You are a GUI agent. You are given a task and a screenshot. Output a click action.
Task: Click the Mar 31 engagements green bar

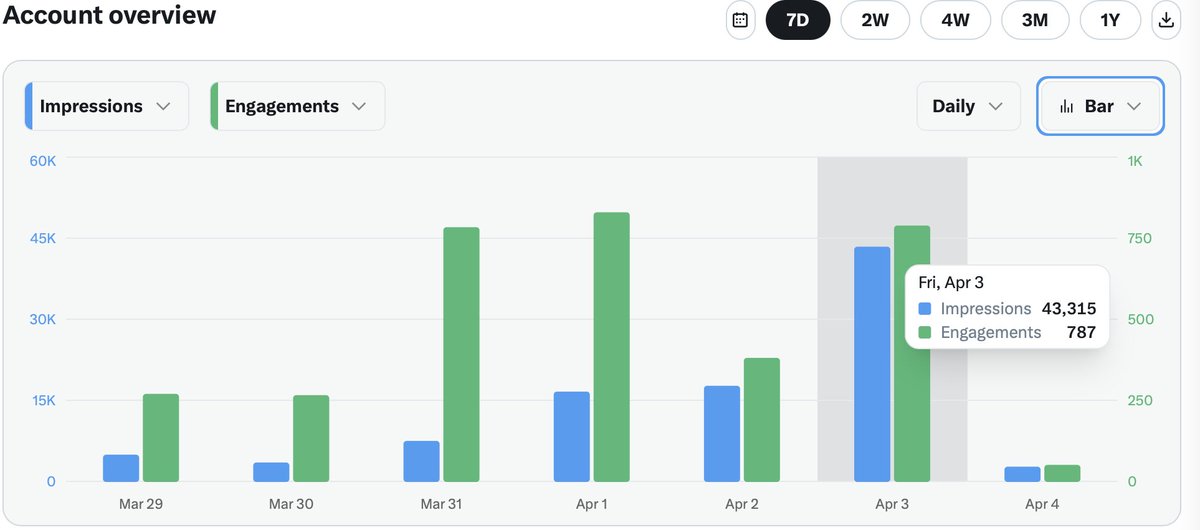pyautogui.click(x=462, y=355)
